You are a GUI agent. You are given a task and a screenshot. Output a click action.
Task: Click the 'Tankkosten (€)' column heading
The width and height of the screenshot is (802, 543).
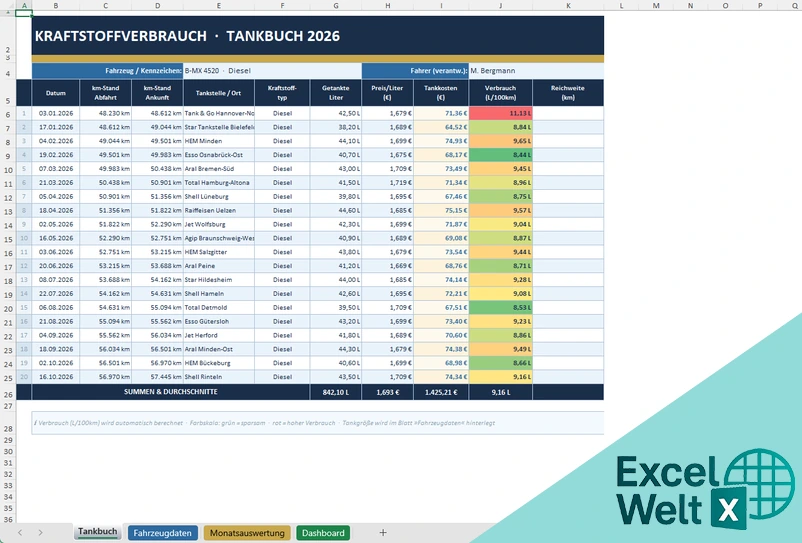click(441, 93)
